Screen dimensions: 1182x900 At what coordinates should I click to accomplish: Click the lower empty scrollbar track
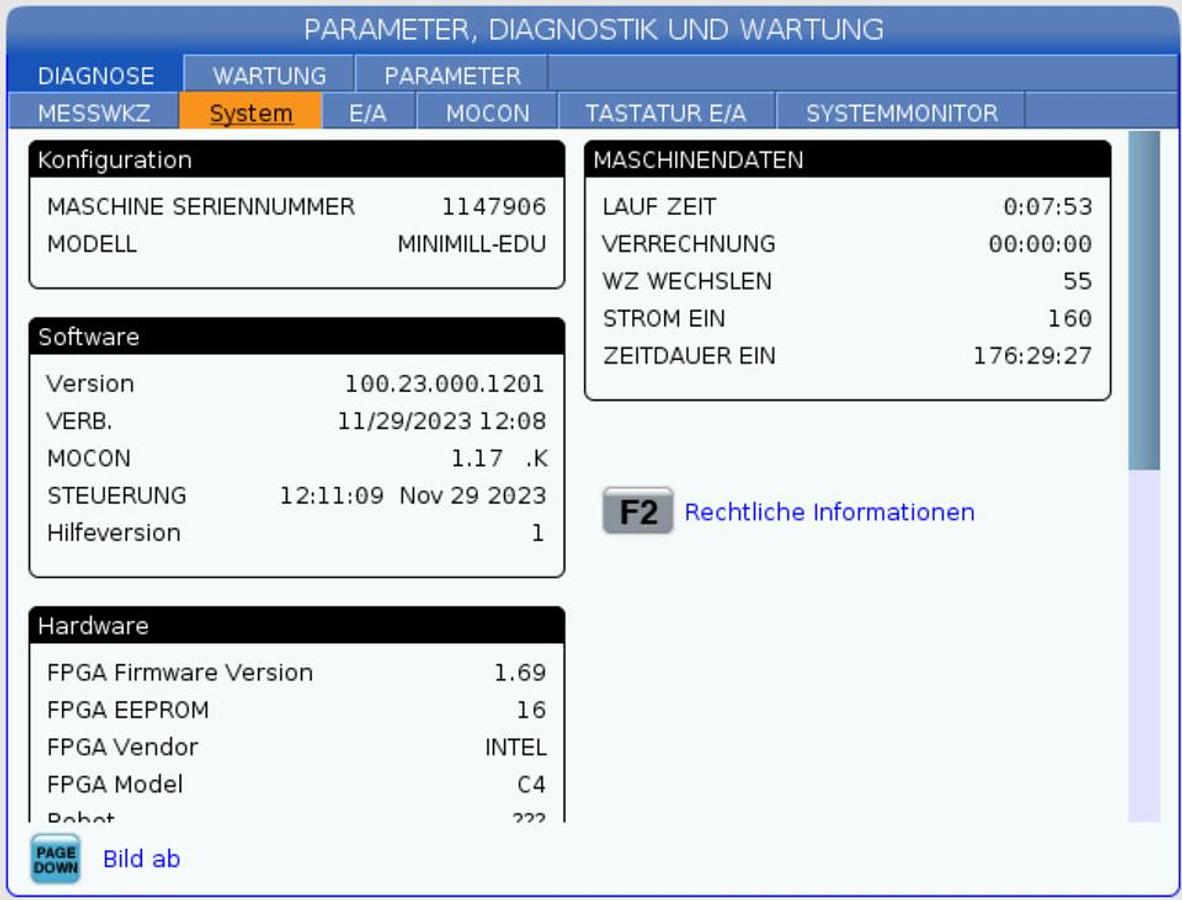(1144, 650)
